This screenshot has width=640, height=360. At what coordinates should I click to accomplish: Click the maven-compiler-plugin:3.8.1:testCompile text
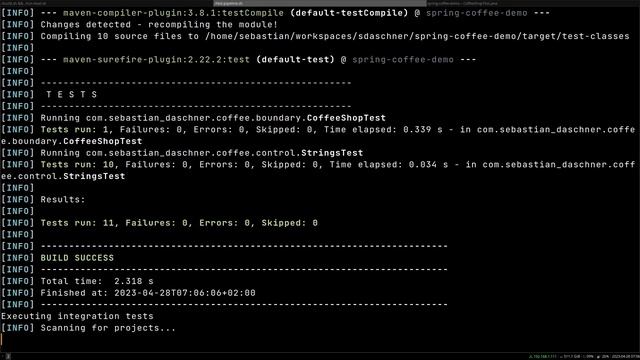point(173,13)
